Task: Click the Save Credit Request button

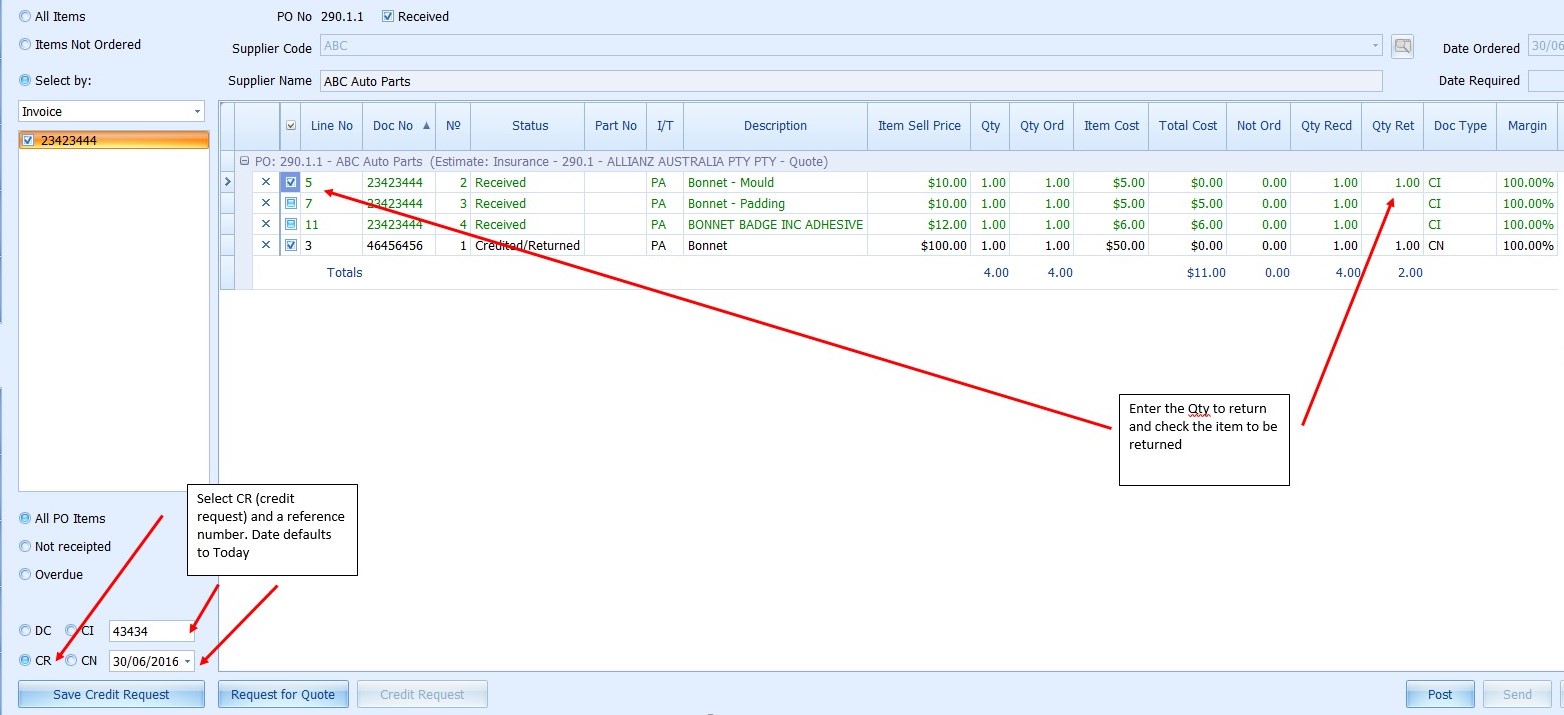Action: coord(111,694)
